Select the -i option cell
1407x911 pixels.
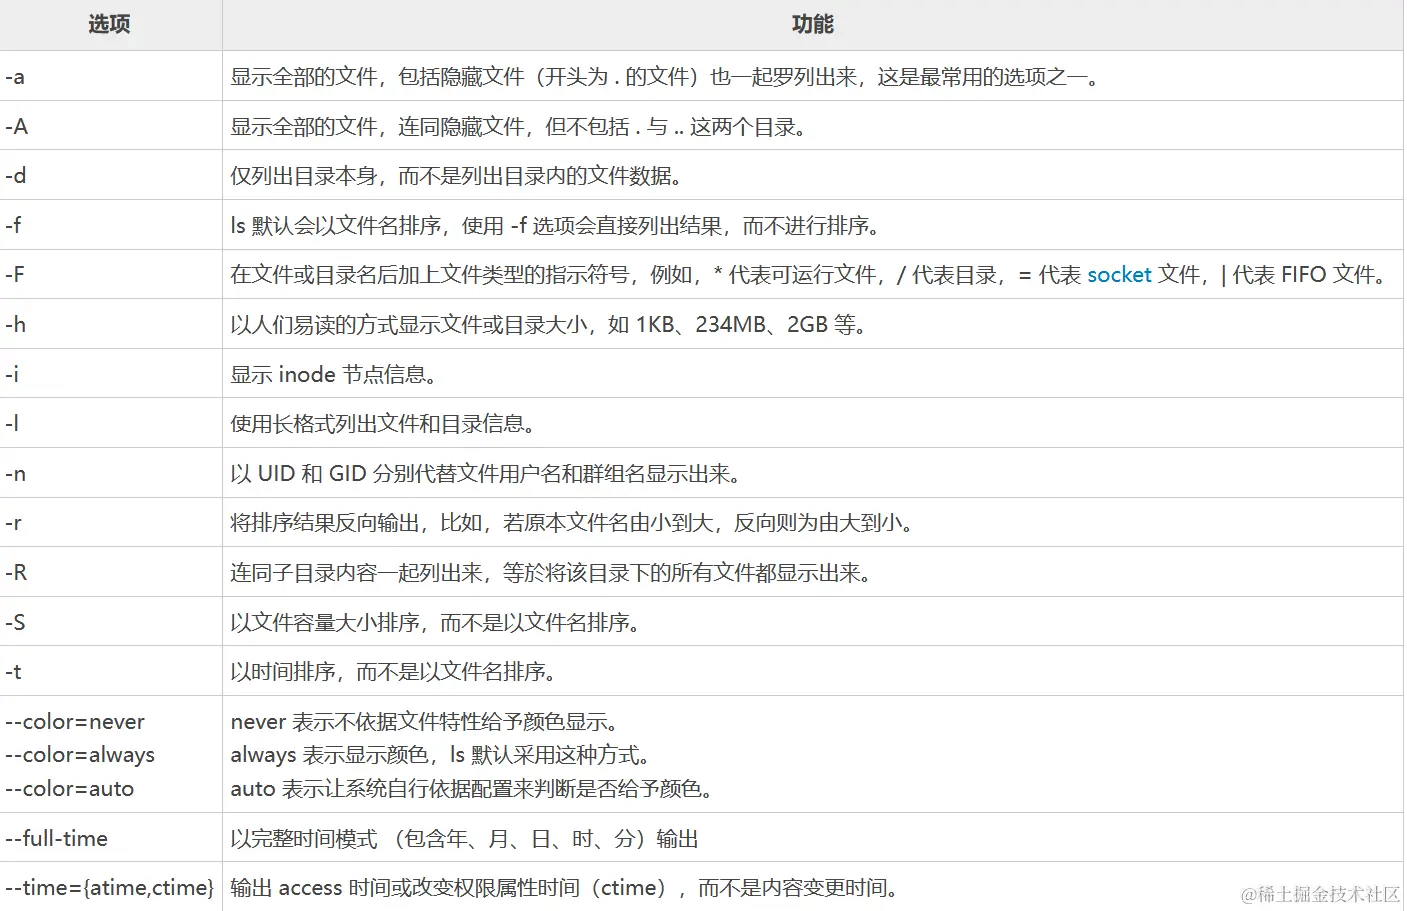[110, 374]
